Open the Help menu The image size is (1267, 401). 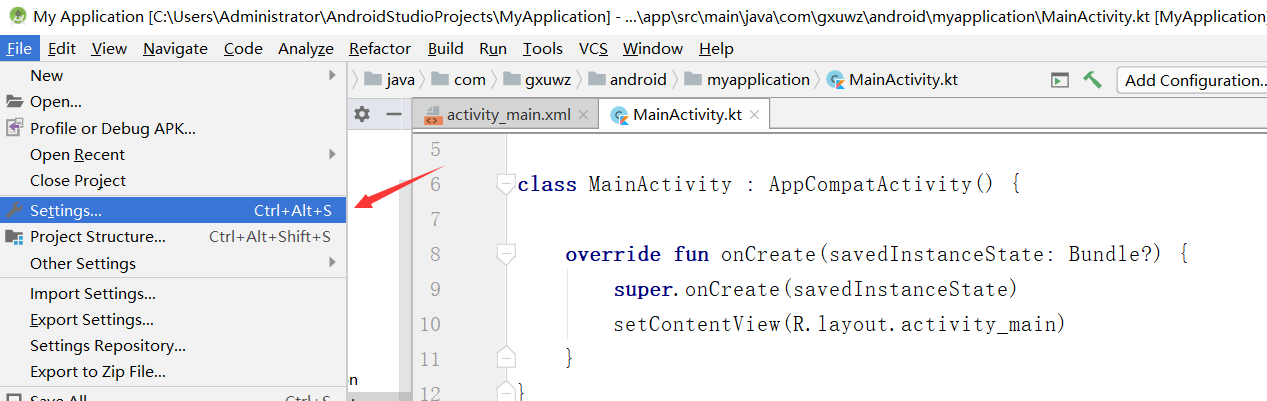pyautogui.click(x=716, y=48)
